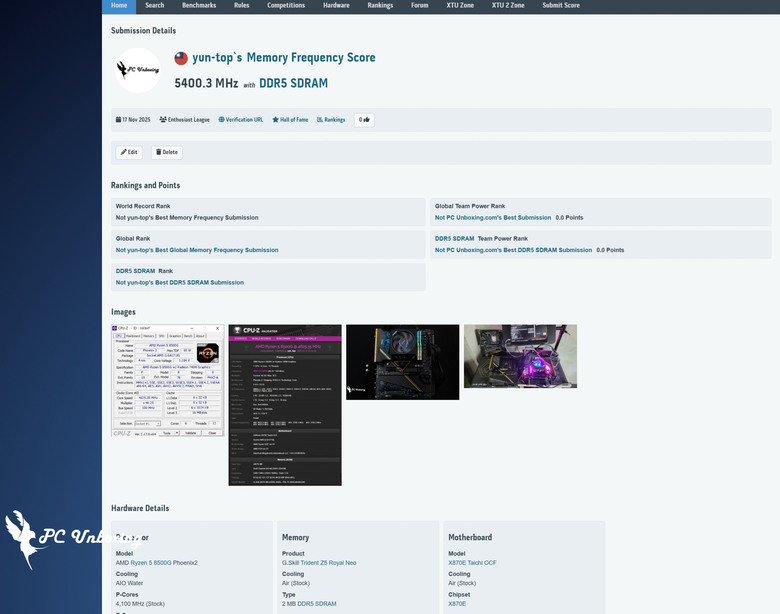The height and width of the screenshot is (614, 780).
Task: Open XTU Zone in navigation
Action: click(460, 5)
